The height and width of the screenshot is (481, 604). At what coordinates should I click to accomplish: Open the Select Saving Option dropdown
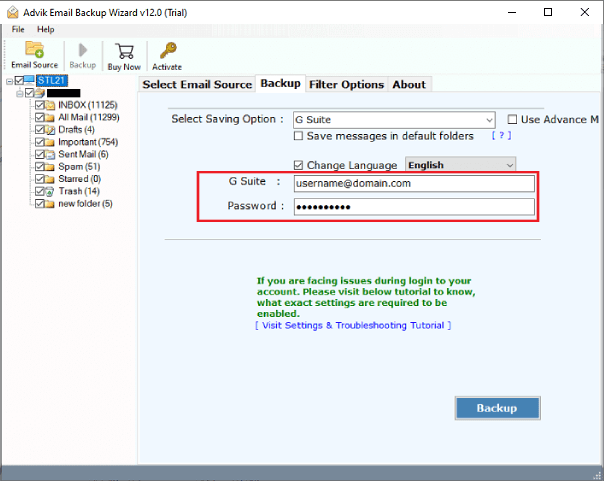point(394,120)
